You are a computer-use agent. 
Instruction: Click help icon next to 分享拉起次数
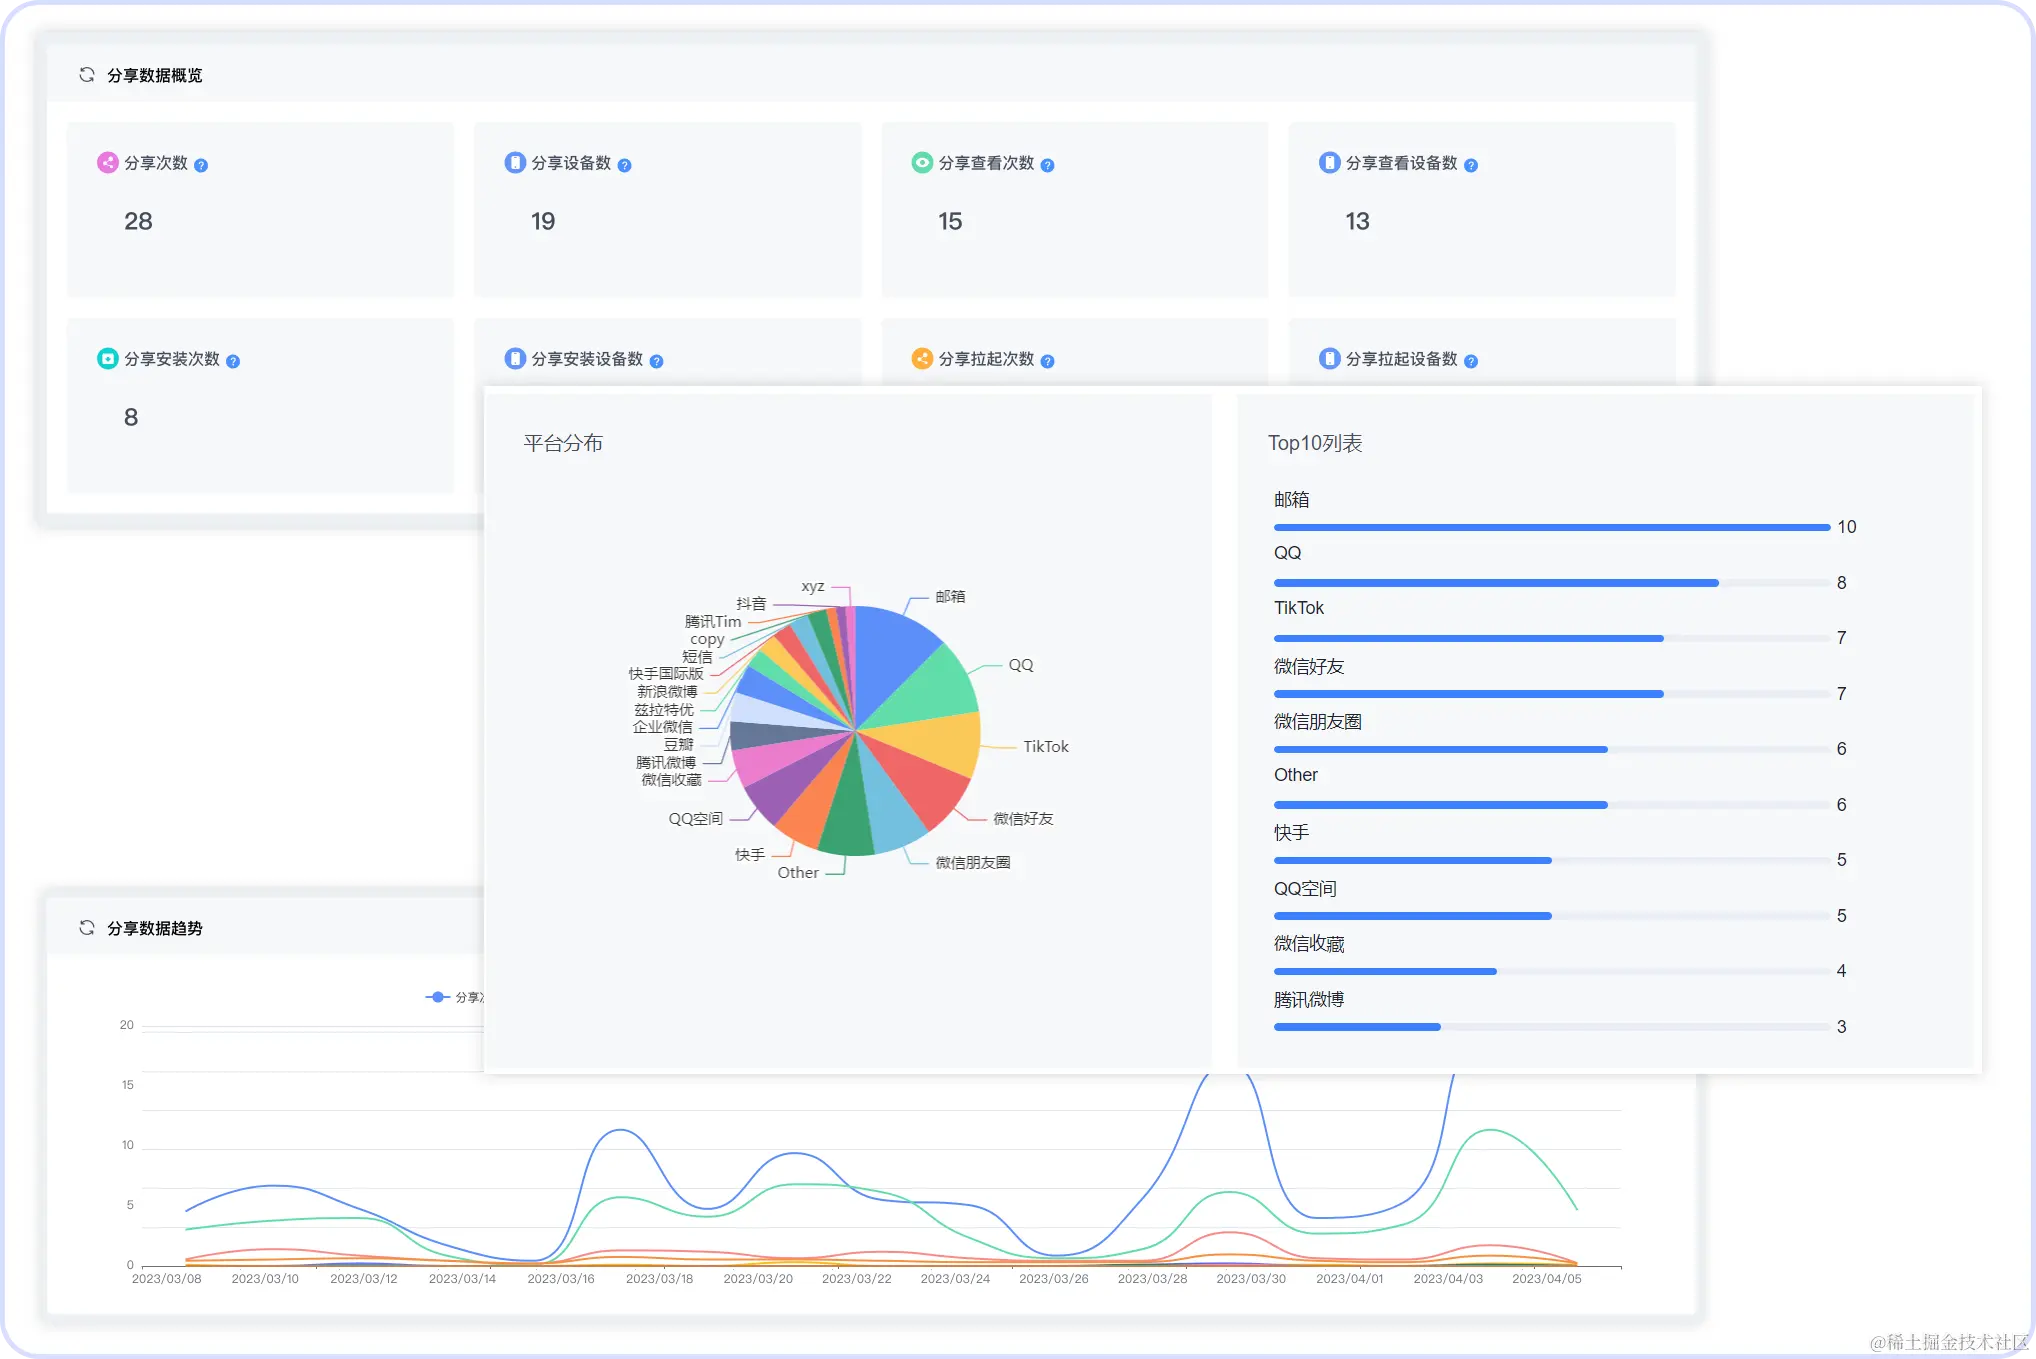tap(1047, 361)
